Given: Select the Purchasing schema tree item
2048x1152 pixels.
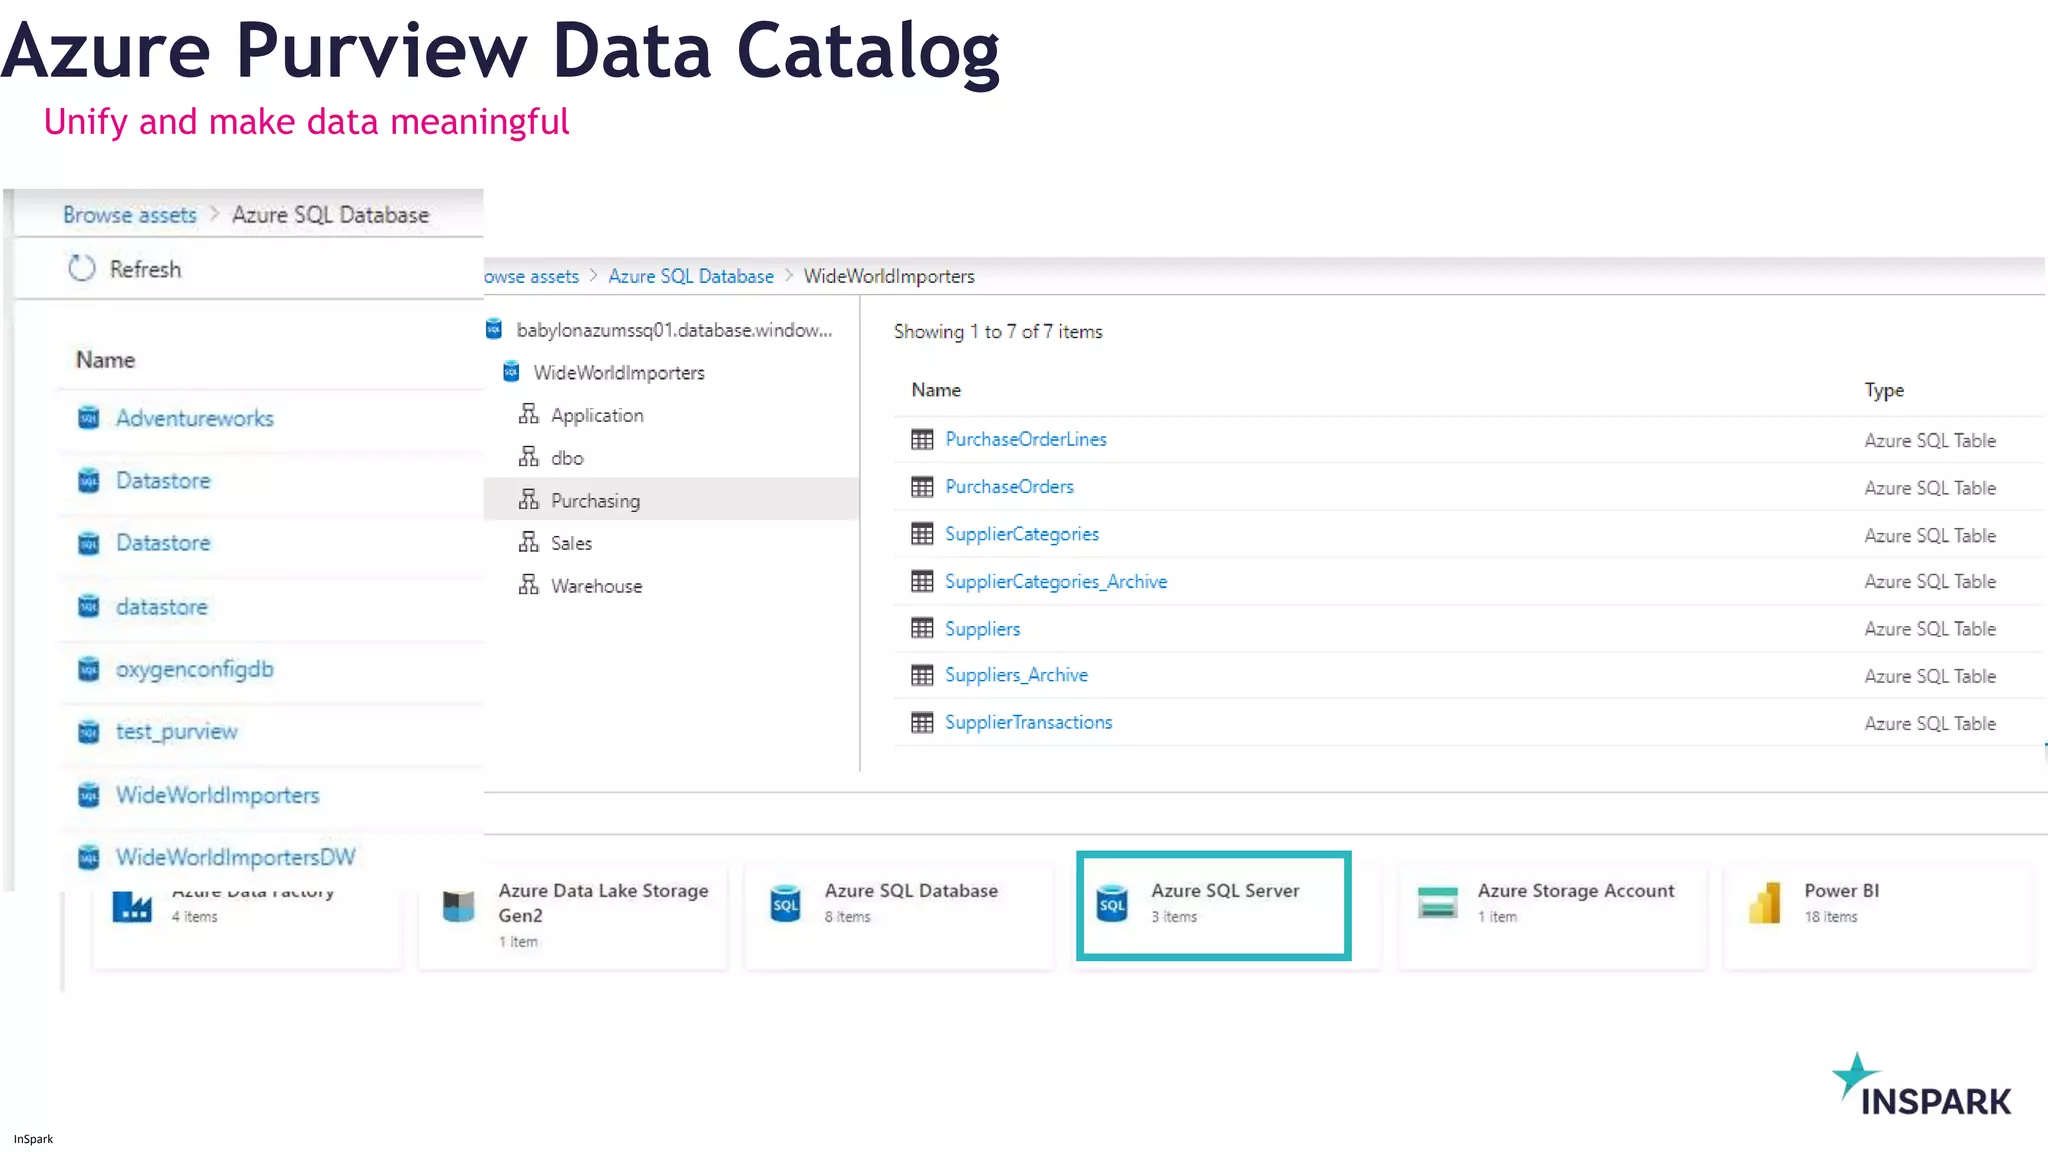Looking at the screenshot, I should click(x=595, y=500).
